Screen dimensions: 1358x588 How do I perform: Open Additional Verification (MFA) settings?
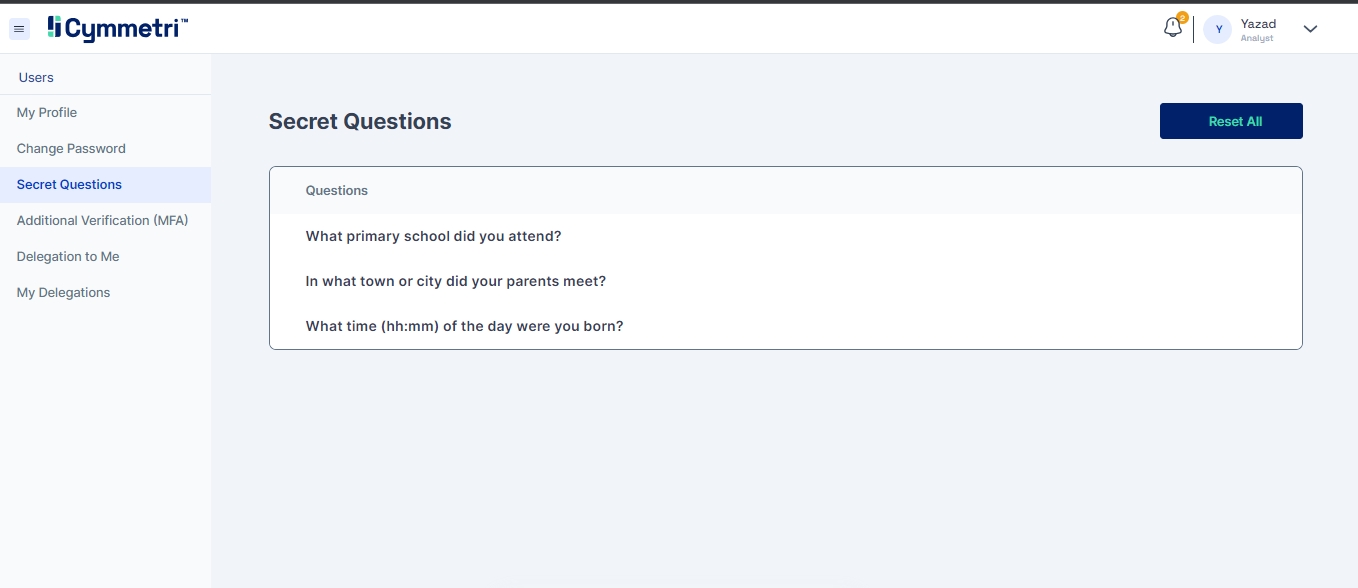point(102,221)
